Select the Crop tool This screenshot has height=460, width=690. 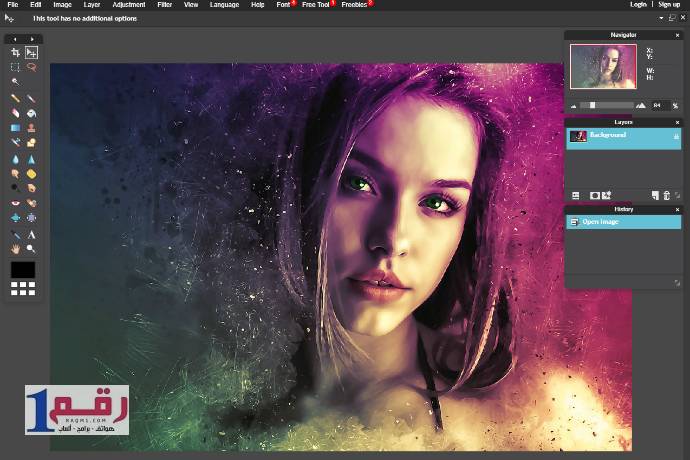(15, 52)
